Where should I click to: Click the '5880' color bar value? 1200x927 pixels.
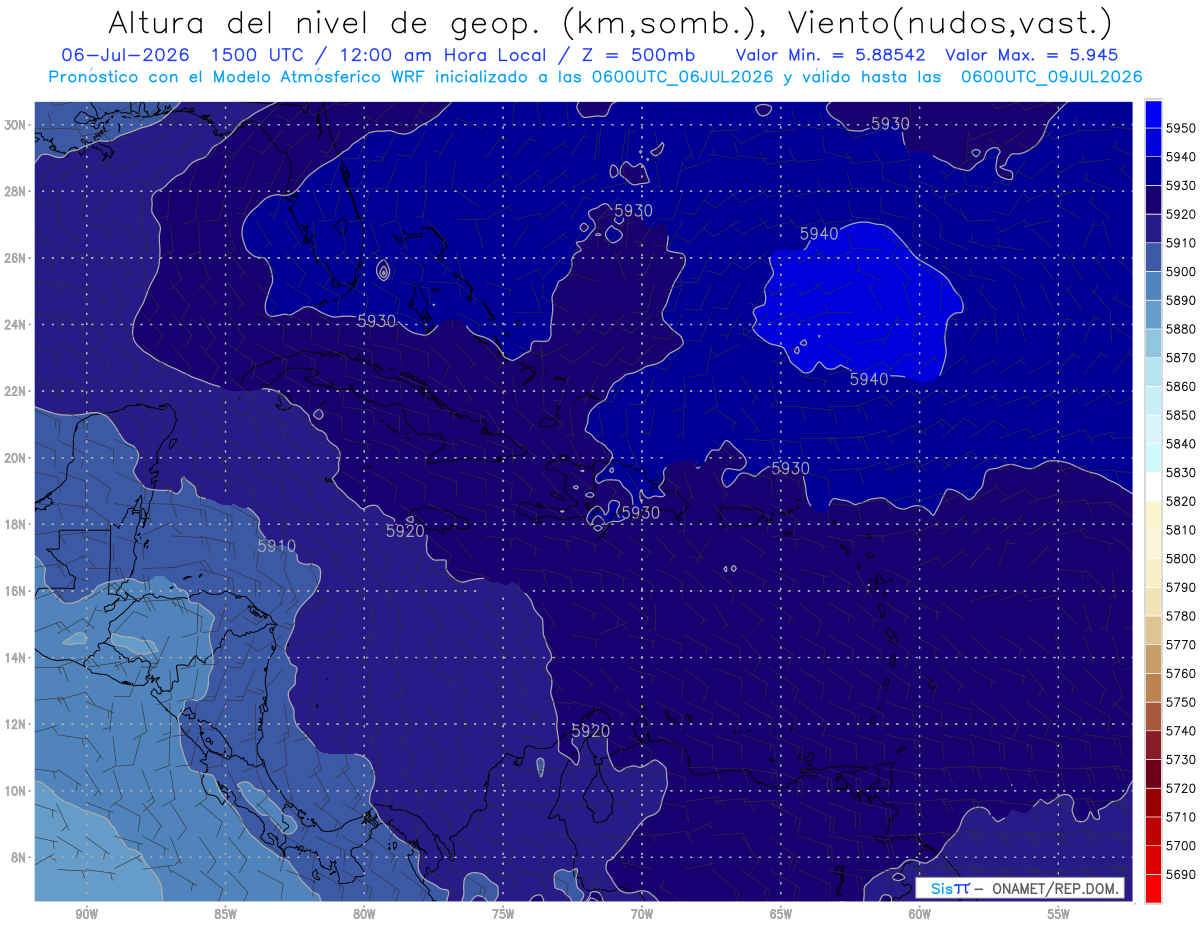pos(1180,329)
